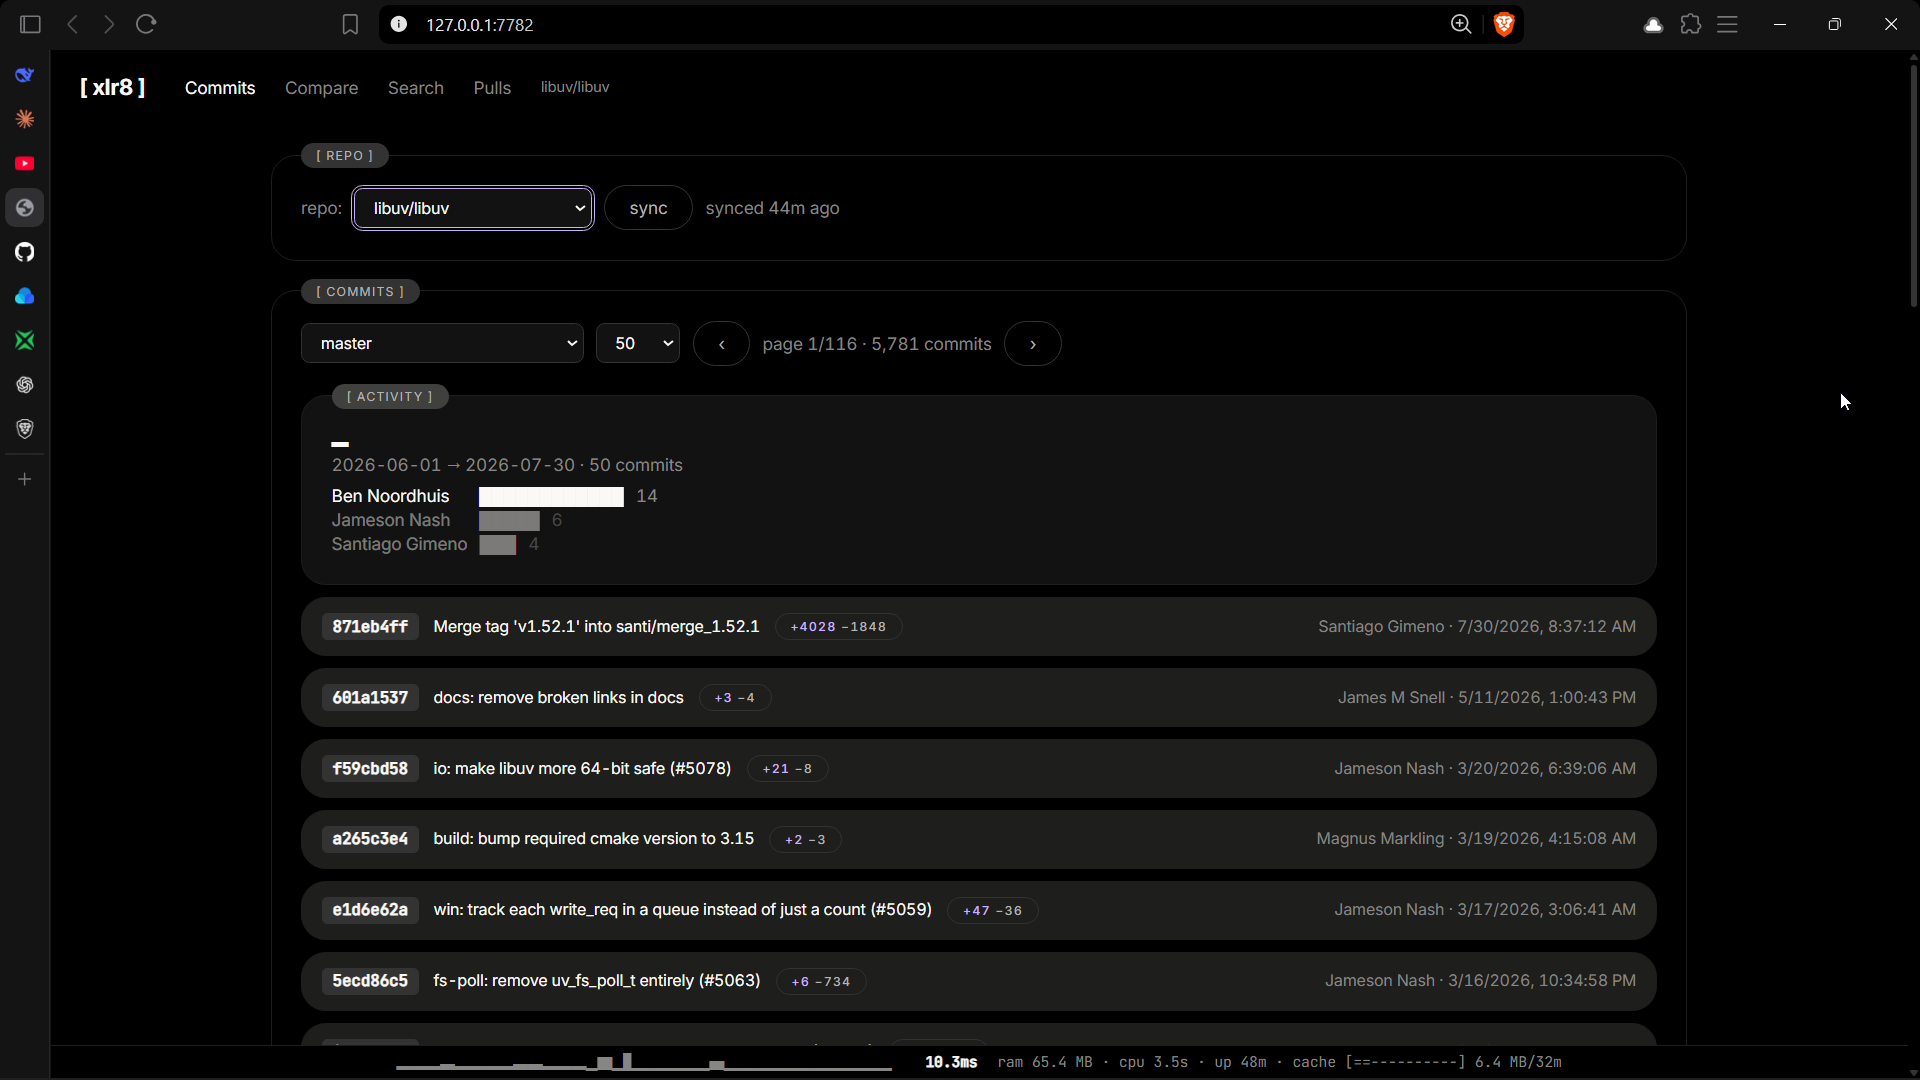Open the zoom magnifier icon in address bar

[x=1461, y=24]
